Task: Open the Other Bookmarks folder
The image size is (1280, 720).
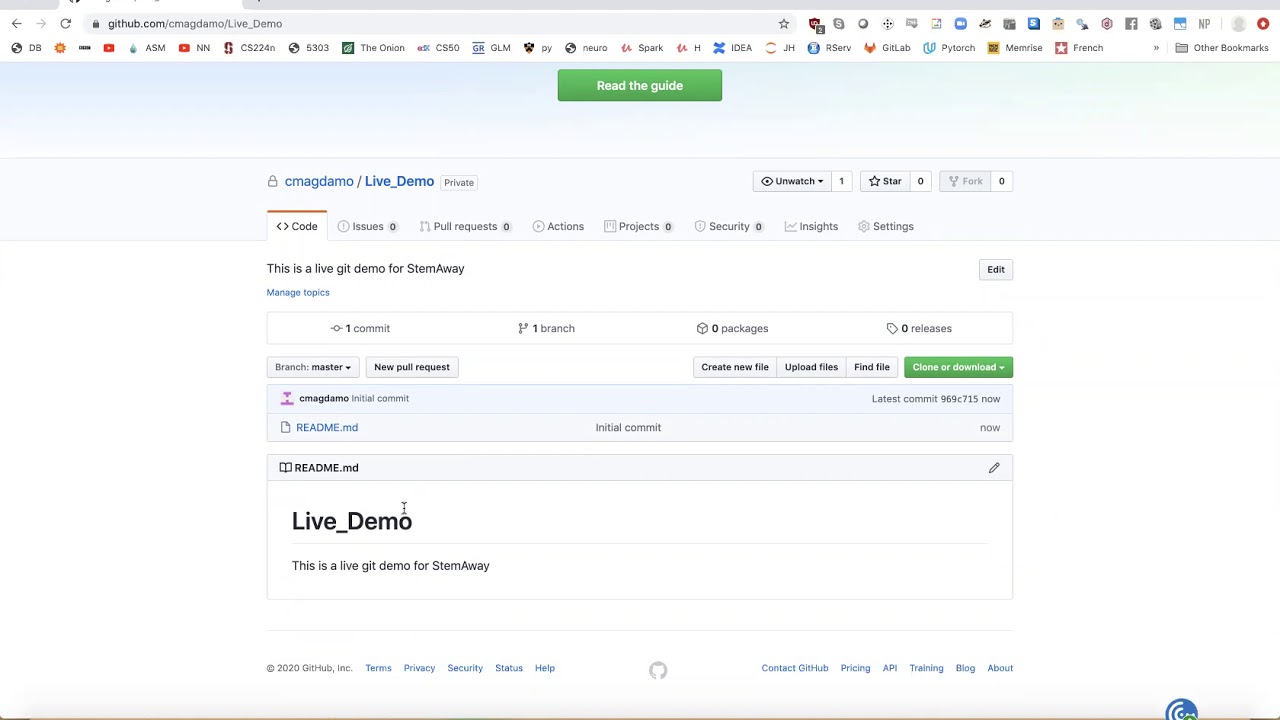Action: pos(1221,48)
